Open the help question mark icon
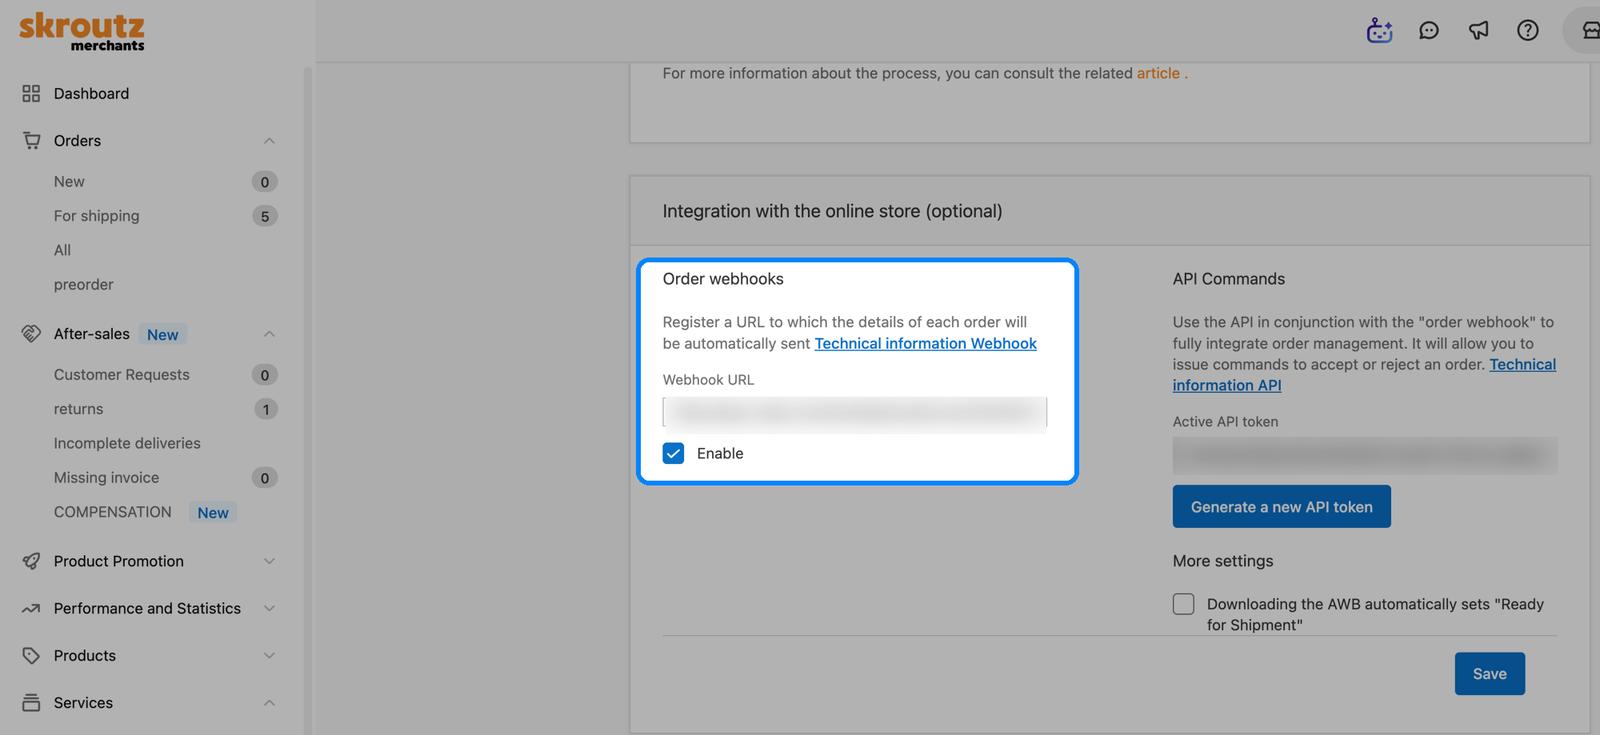Screen dimensions: 1600x735 click(1528, 30)
